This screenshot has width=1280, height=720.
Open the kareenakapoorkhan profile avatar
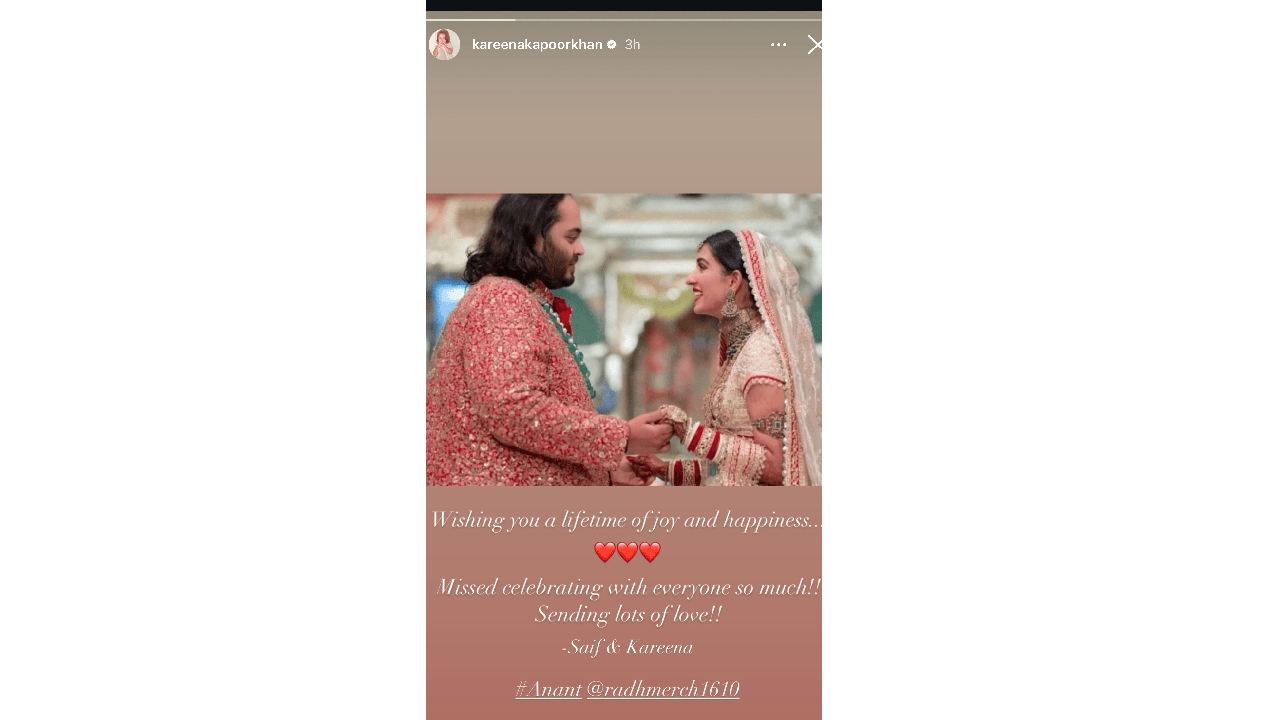pos(444,44)
